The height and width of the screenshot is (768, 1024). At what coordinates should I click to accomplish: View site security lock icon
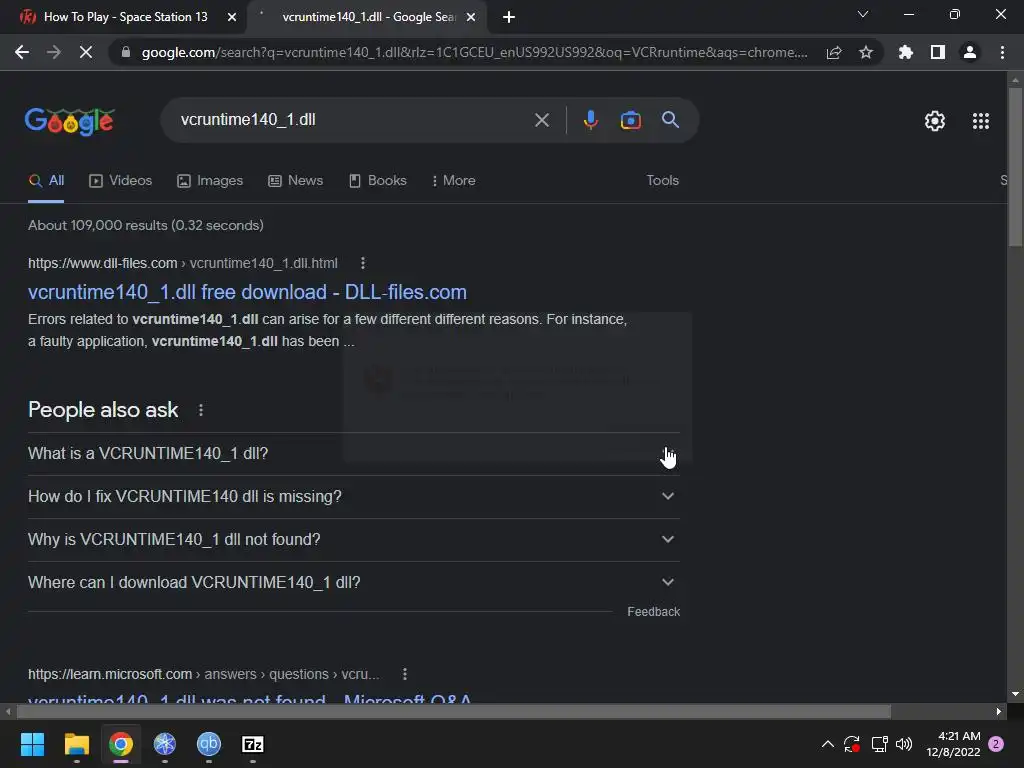click(x=126, y=52)
